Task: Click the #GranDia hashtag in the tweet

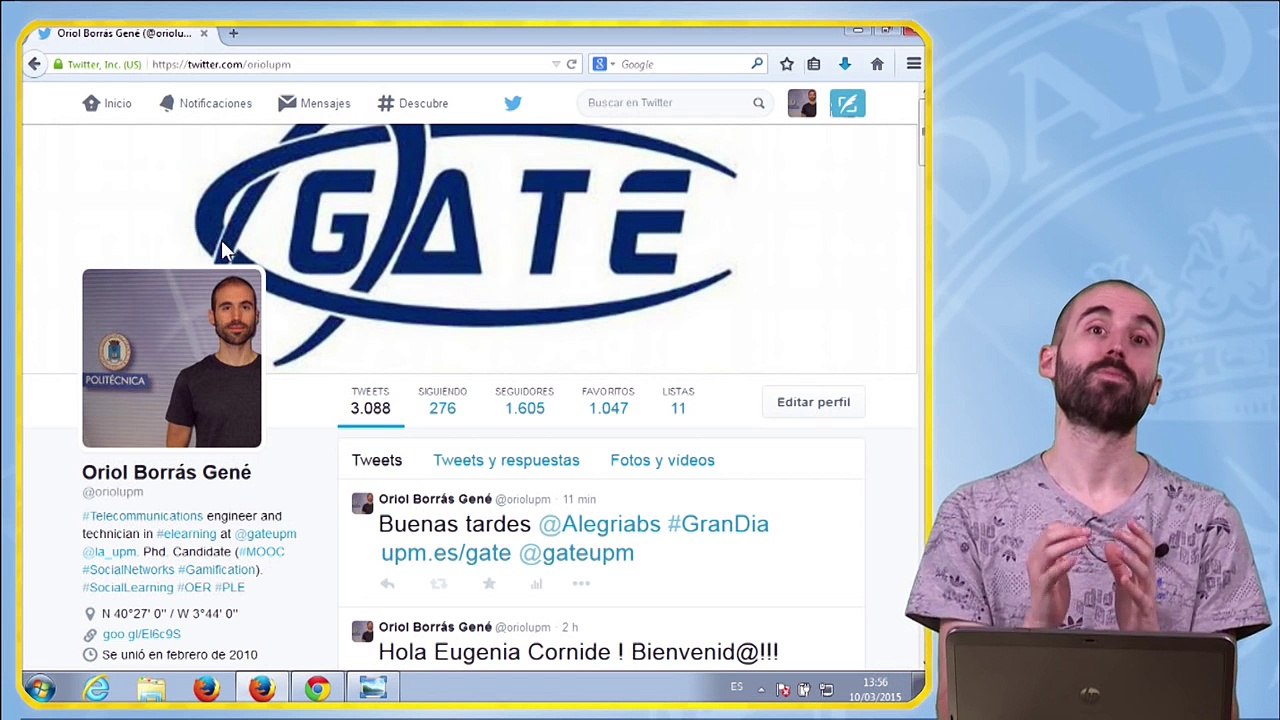Action: pos(718,524)
